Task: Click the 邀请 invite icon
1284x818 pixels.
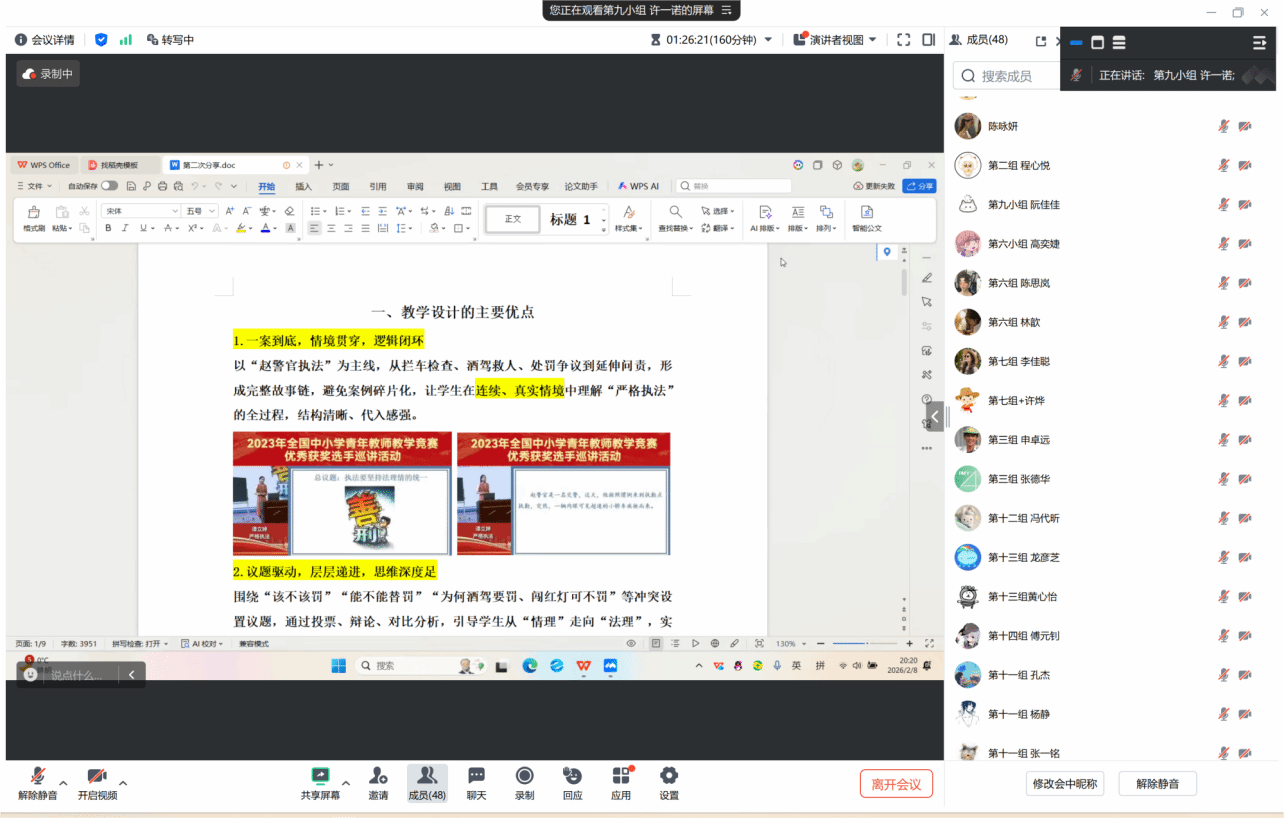Action: 378,783
